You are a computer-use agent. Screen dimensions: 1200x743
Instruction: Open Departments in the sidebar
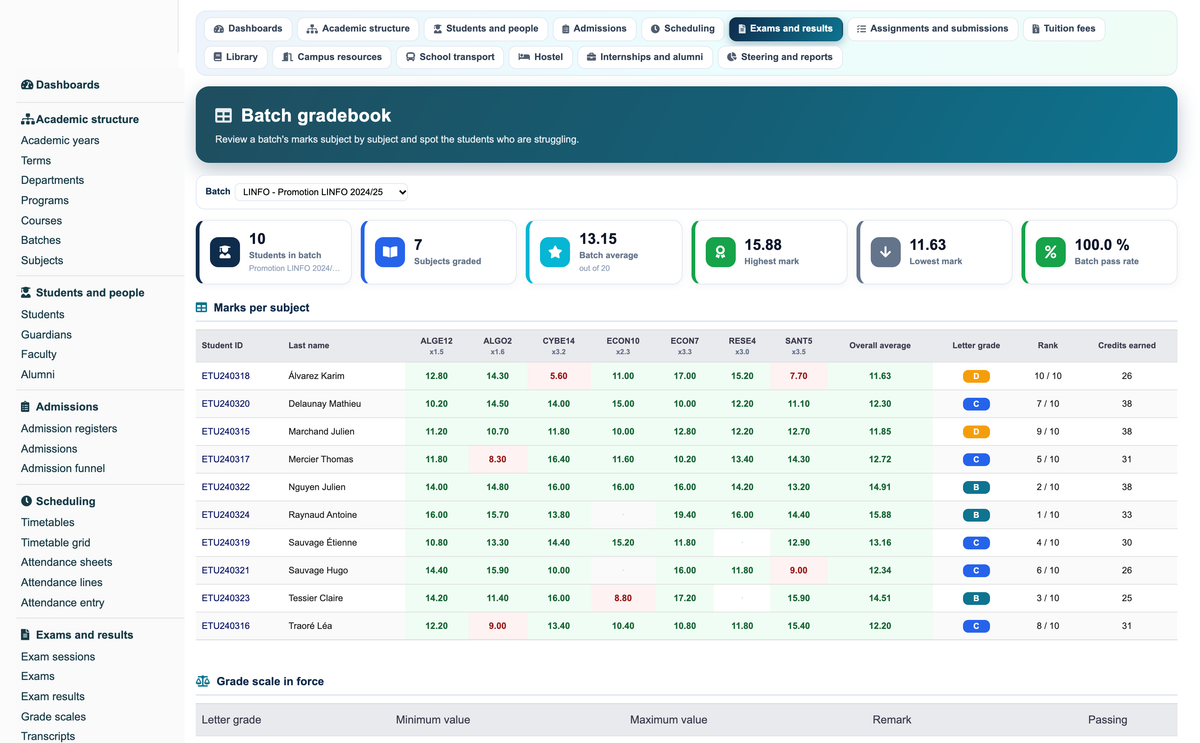point(52,181)
